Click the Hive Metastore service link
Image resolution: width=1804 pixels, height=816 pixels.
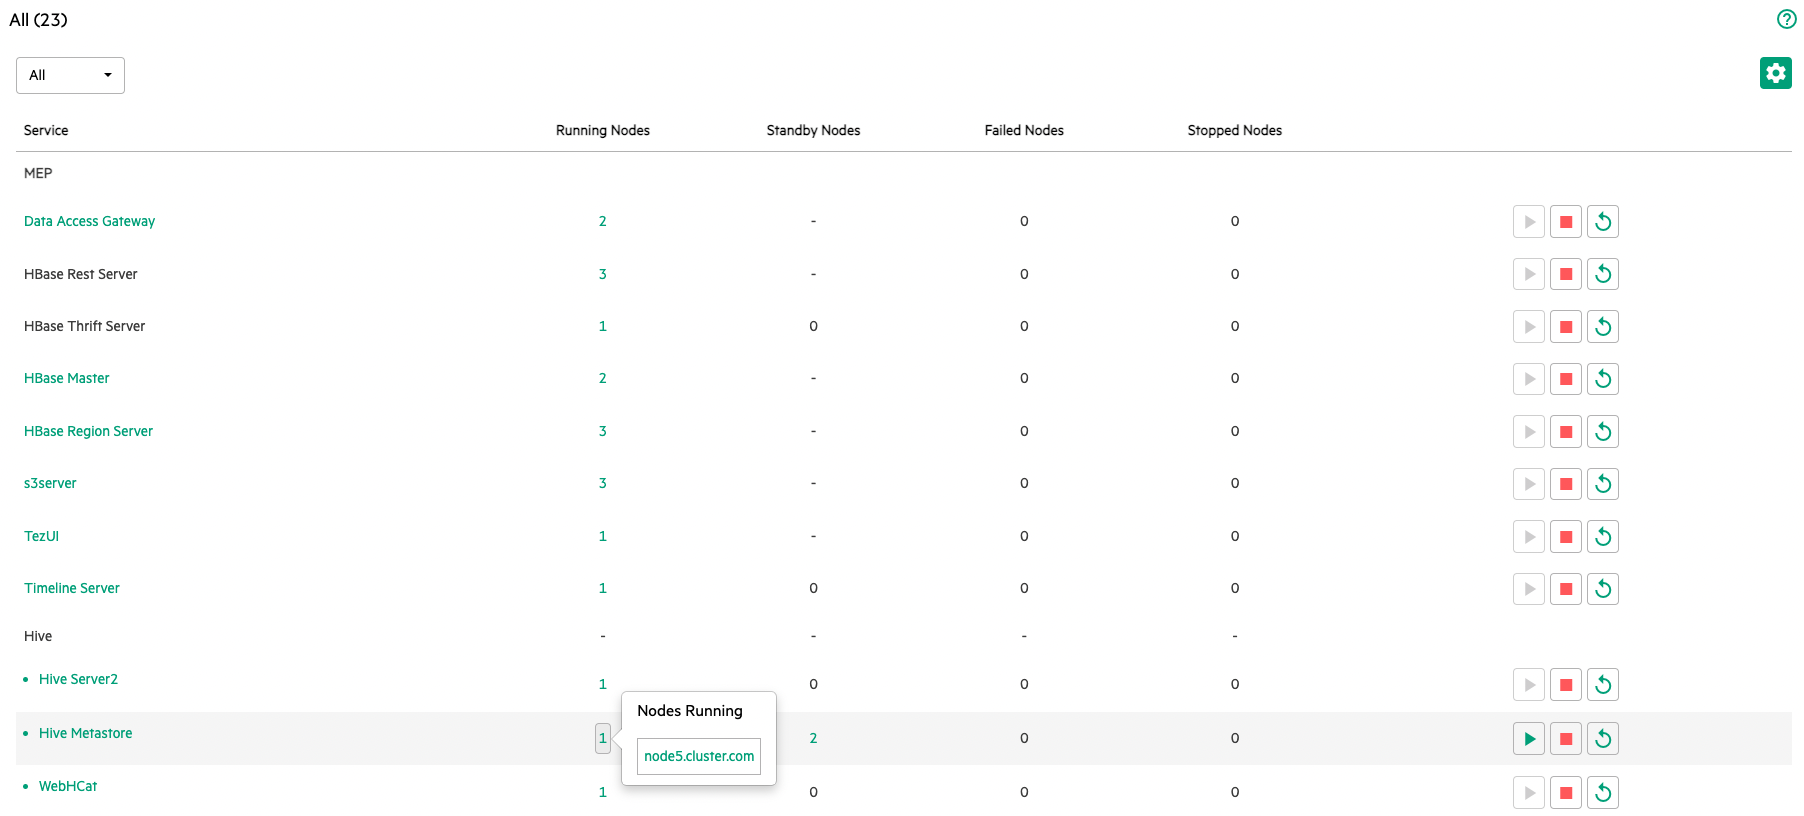click(x=85, y=733)
